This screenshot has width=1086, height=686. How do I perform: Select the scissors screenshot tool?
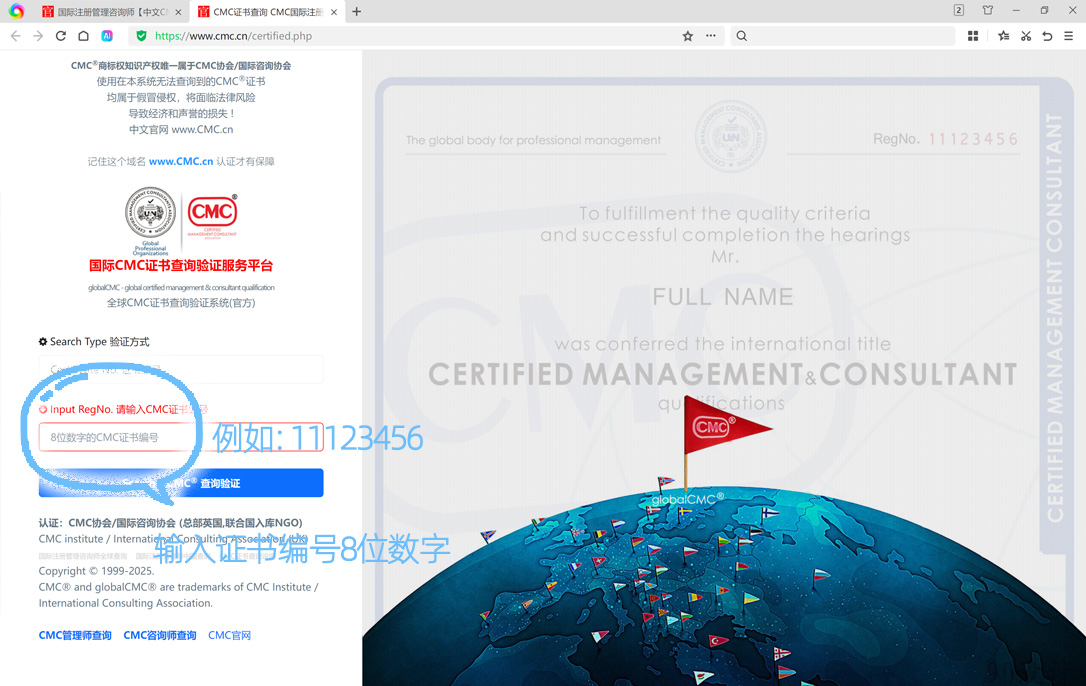pos(1026,36)
